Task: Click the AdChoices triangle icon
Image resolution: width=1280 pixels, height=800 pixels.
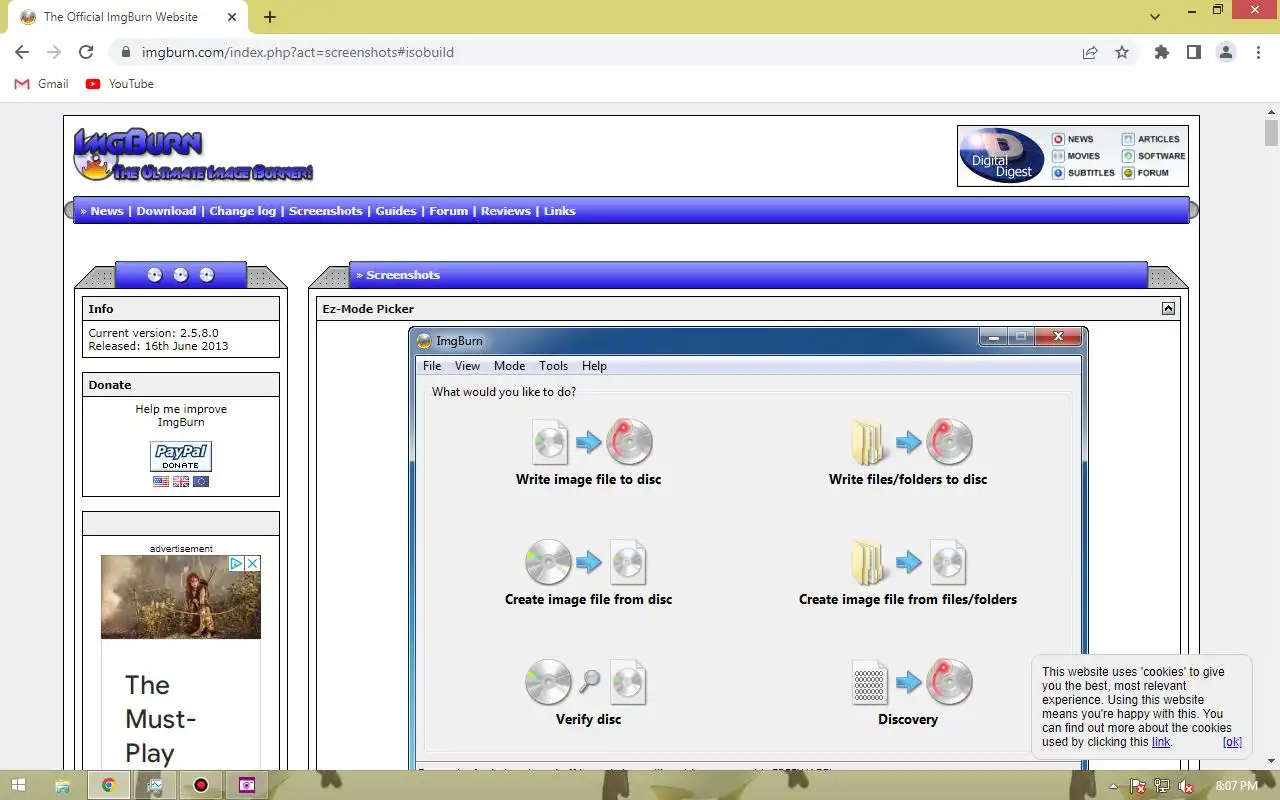Action: [237, 564]
